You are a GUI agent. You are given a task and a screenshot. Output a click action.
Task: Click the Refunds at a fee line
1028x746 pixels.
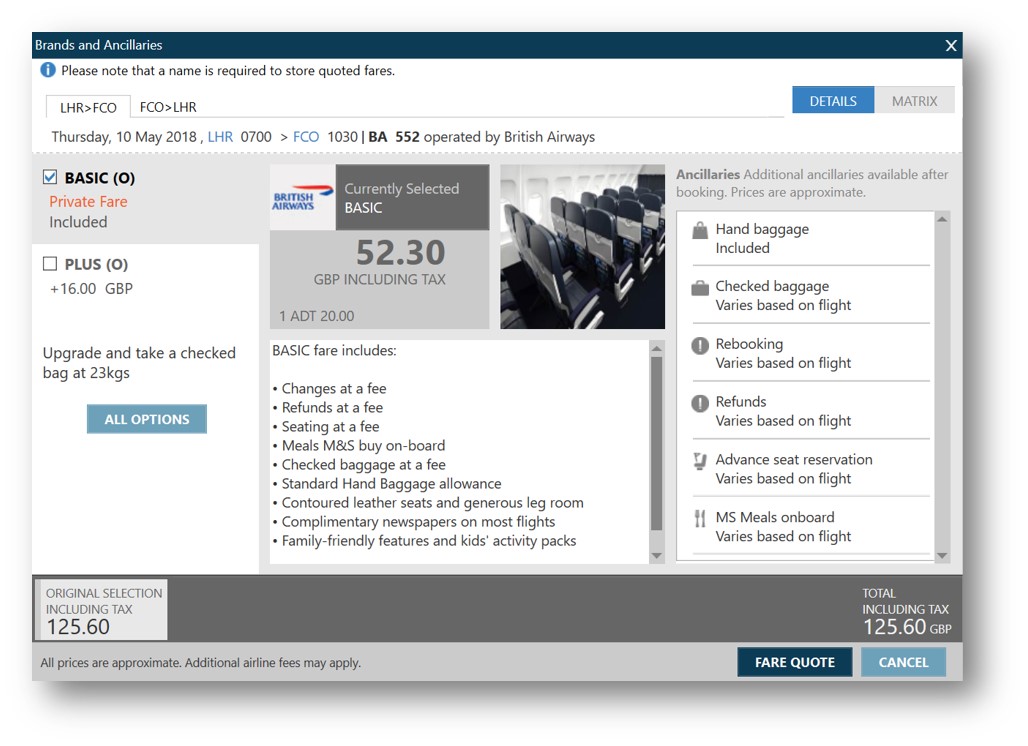coord(327,408)
